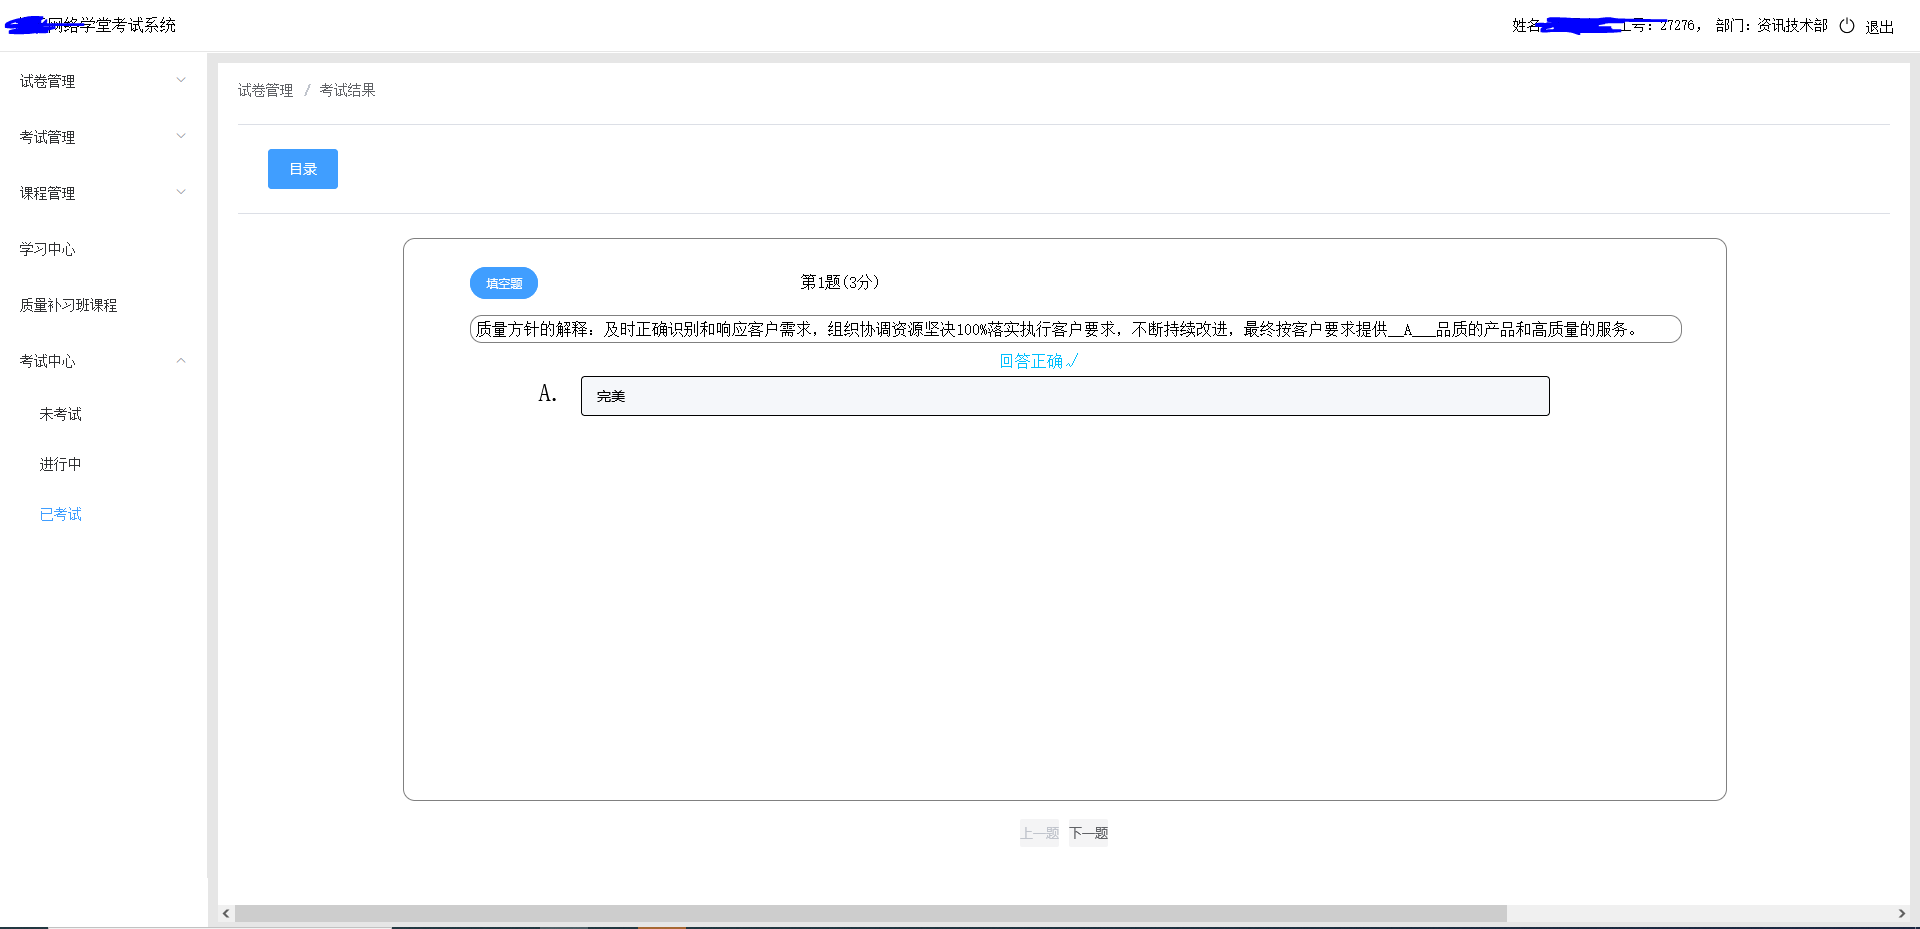Click the scrollbar right arrow
1920x929 pixels.
tap(1901, 913)
